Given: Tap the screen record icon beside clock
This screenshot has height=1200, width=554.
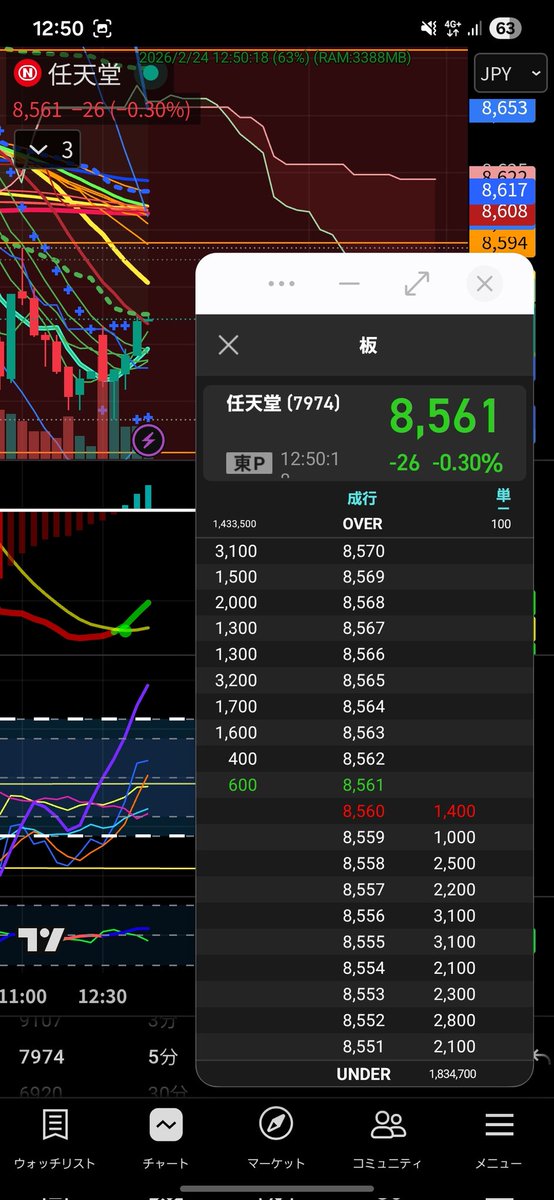Looking at the screenshot, I should click(102, 29).
